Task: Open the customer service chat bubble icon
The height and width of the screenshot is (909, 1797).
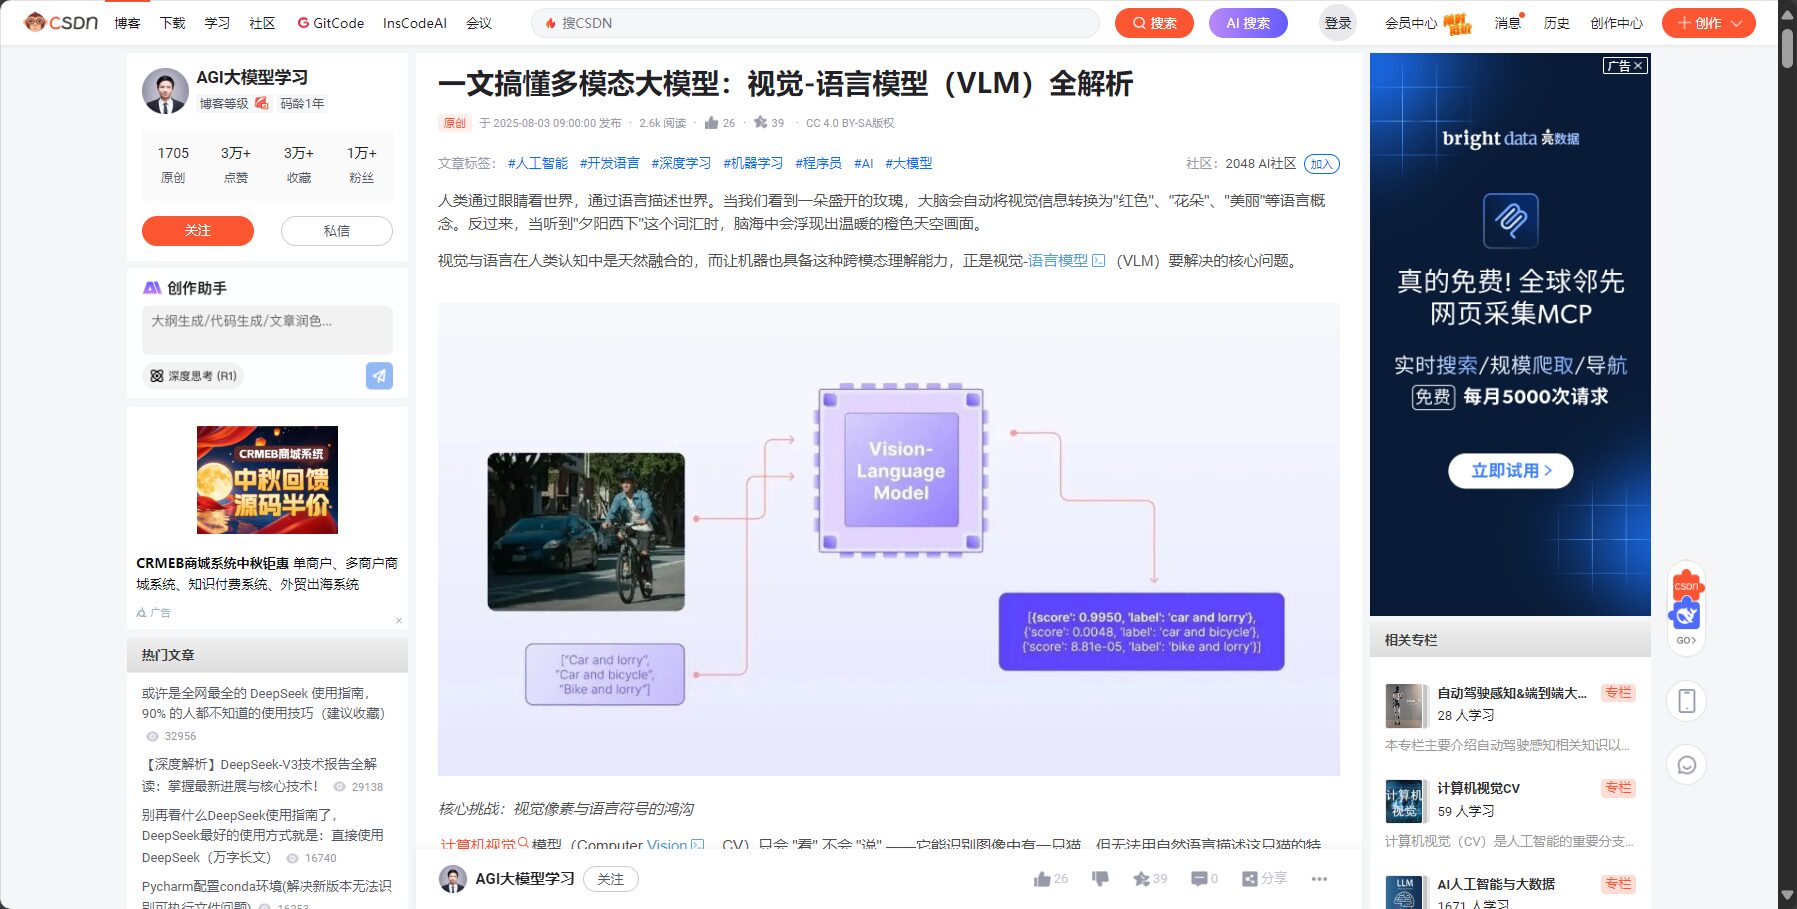Action: (1686, 765)
